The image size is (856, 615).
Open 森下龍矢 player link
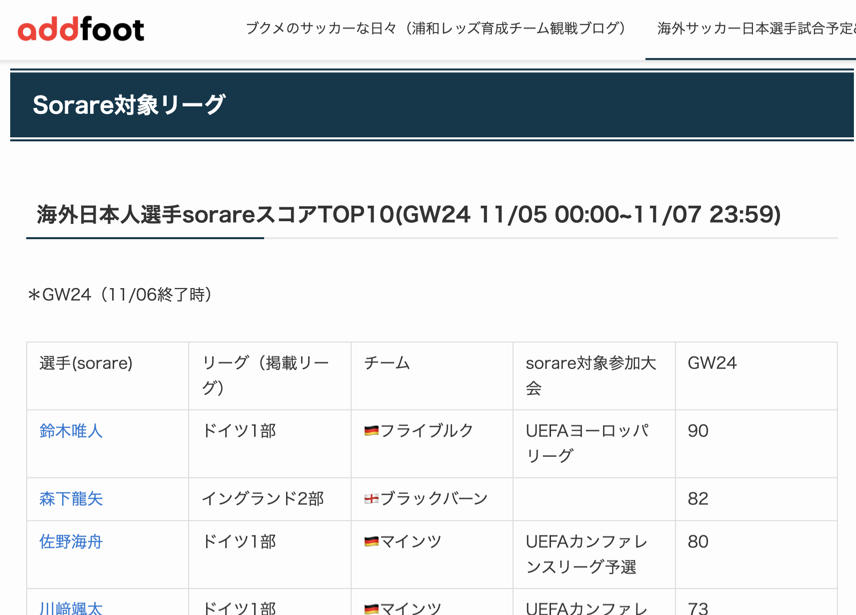pyautogui.click(x=71, y=499)
